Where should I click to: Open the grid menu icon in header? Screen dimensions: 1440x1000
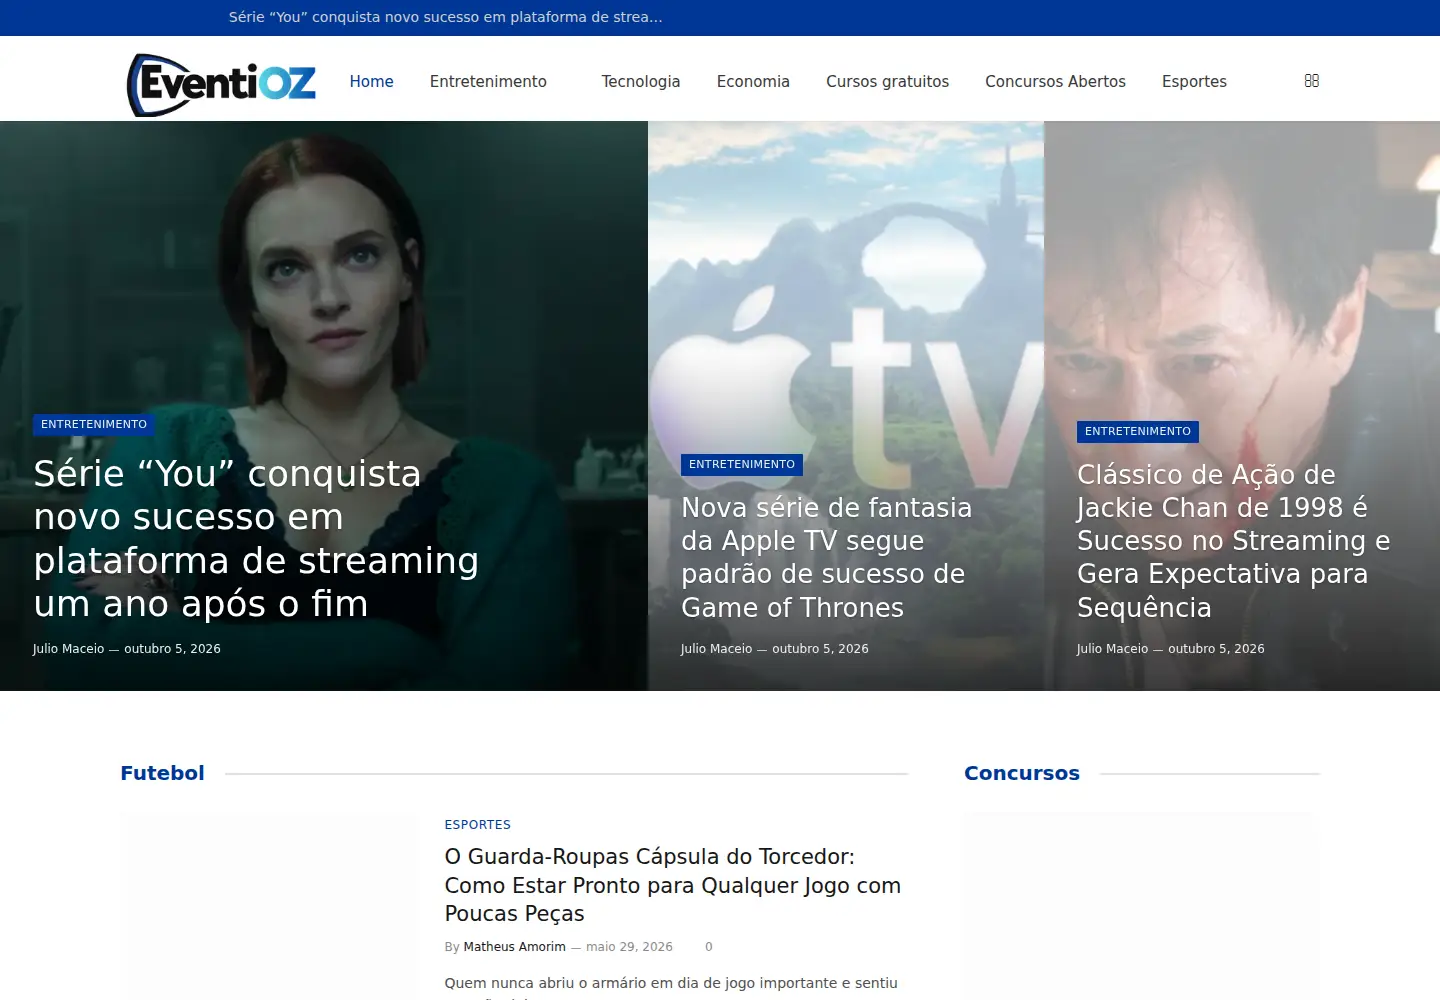[x=1312, y=81]
